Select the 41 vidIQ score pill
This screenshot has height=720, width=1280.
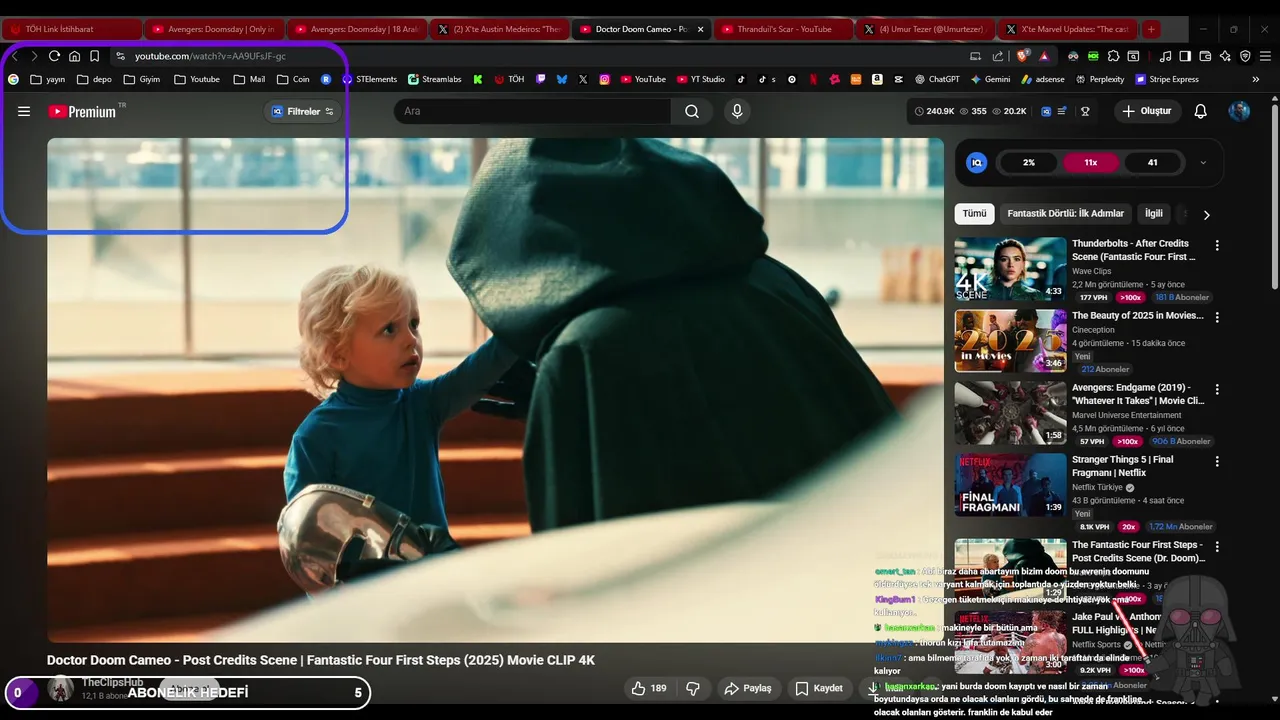pos(1153,162)
